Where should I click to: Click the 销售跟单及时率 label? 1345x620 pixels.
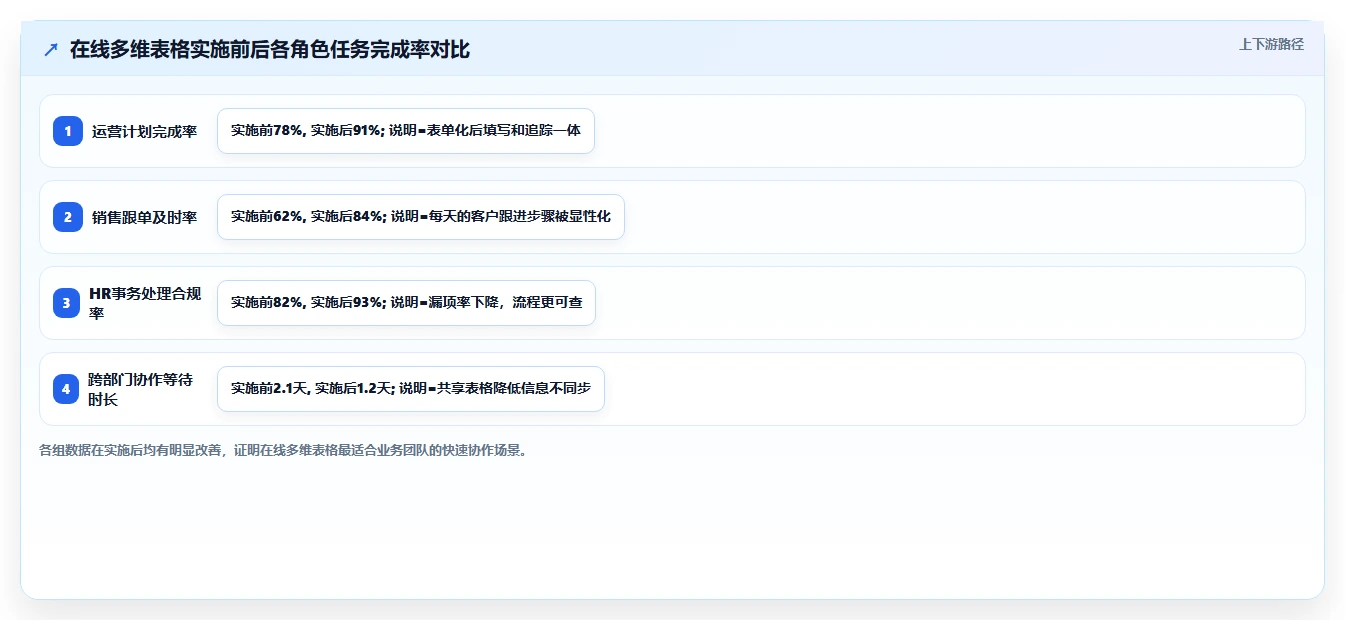point(145,217)
